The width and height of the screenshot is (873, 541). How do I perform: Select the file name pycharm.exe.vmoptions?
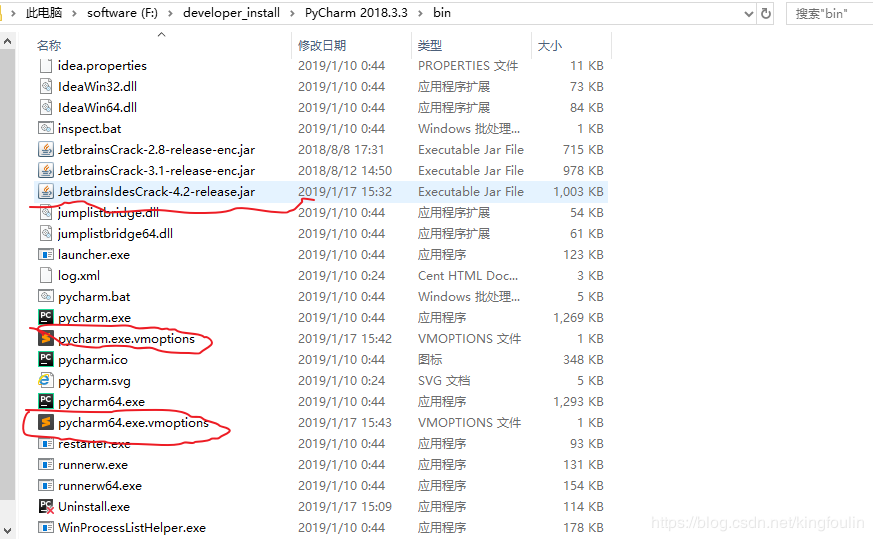click(x=126, y=339)
